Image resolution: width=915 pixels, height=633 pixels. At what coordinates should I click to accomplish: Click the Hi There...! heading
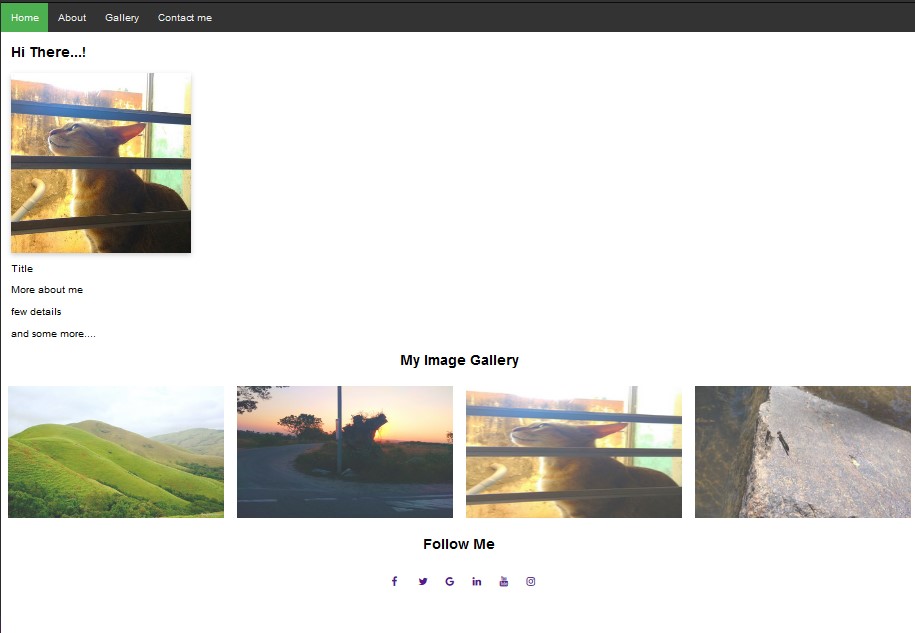pos(49,52)
